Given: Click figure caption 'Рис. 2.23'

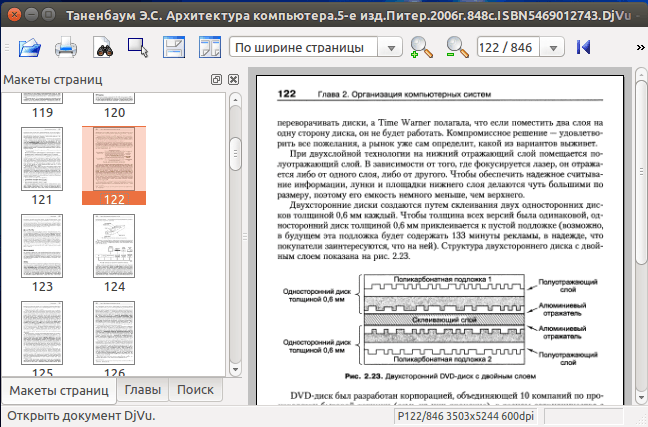Looking at the screenshot, I should [x=363, y=376].
